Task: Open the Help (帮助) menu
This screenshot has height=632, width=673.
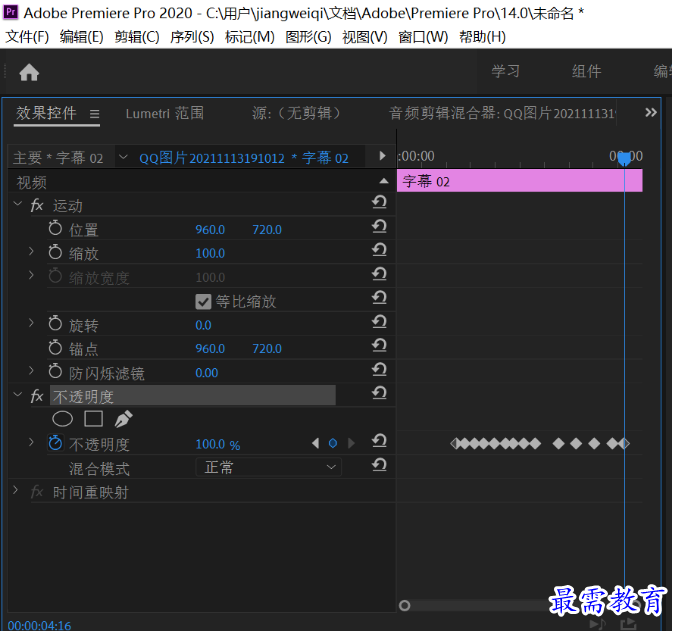Action: point(482,37)
